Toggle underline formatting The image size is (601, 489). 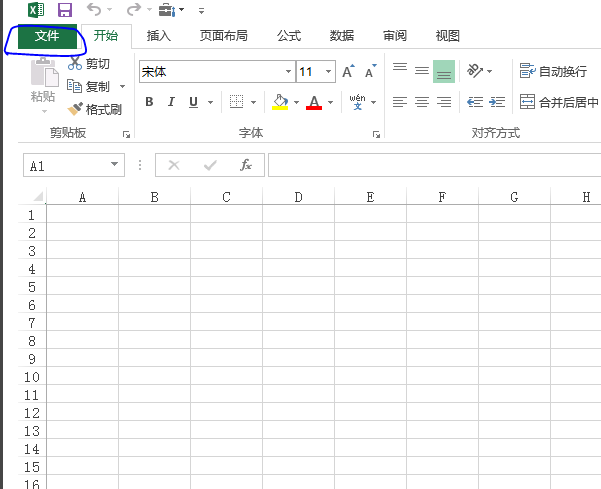click(194, 102)
